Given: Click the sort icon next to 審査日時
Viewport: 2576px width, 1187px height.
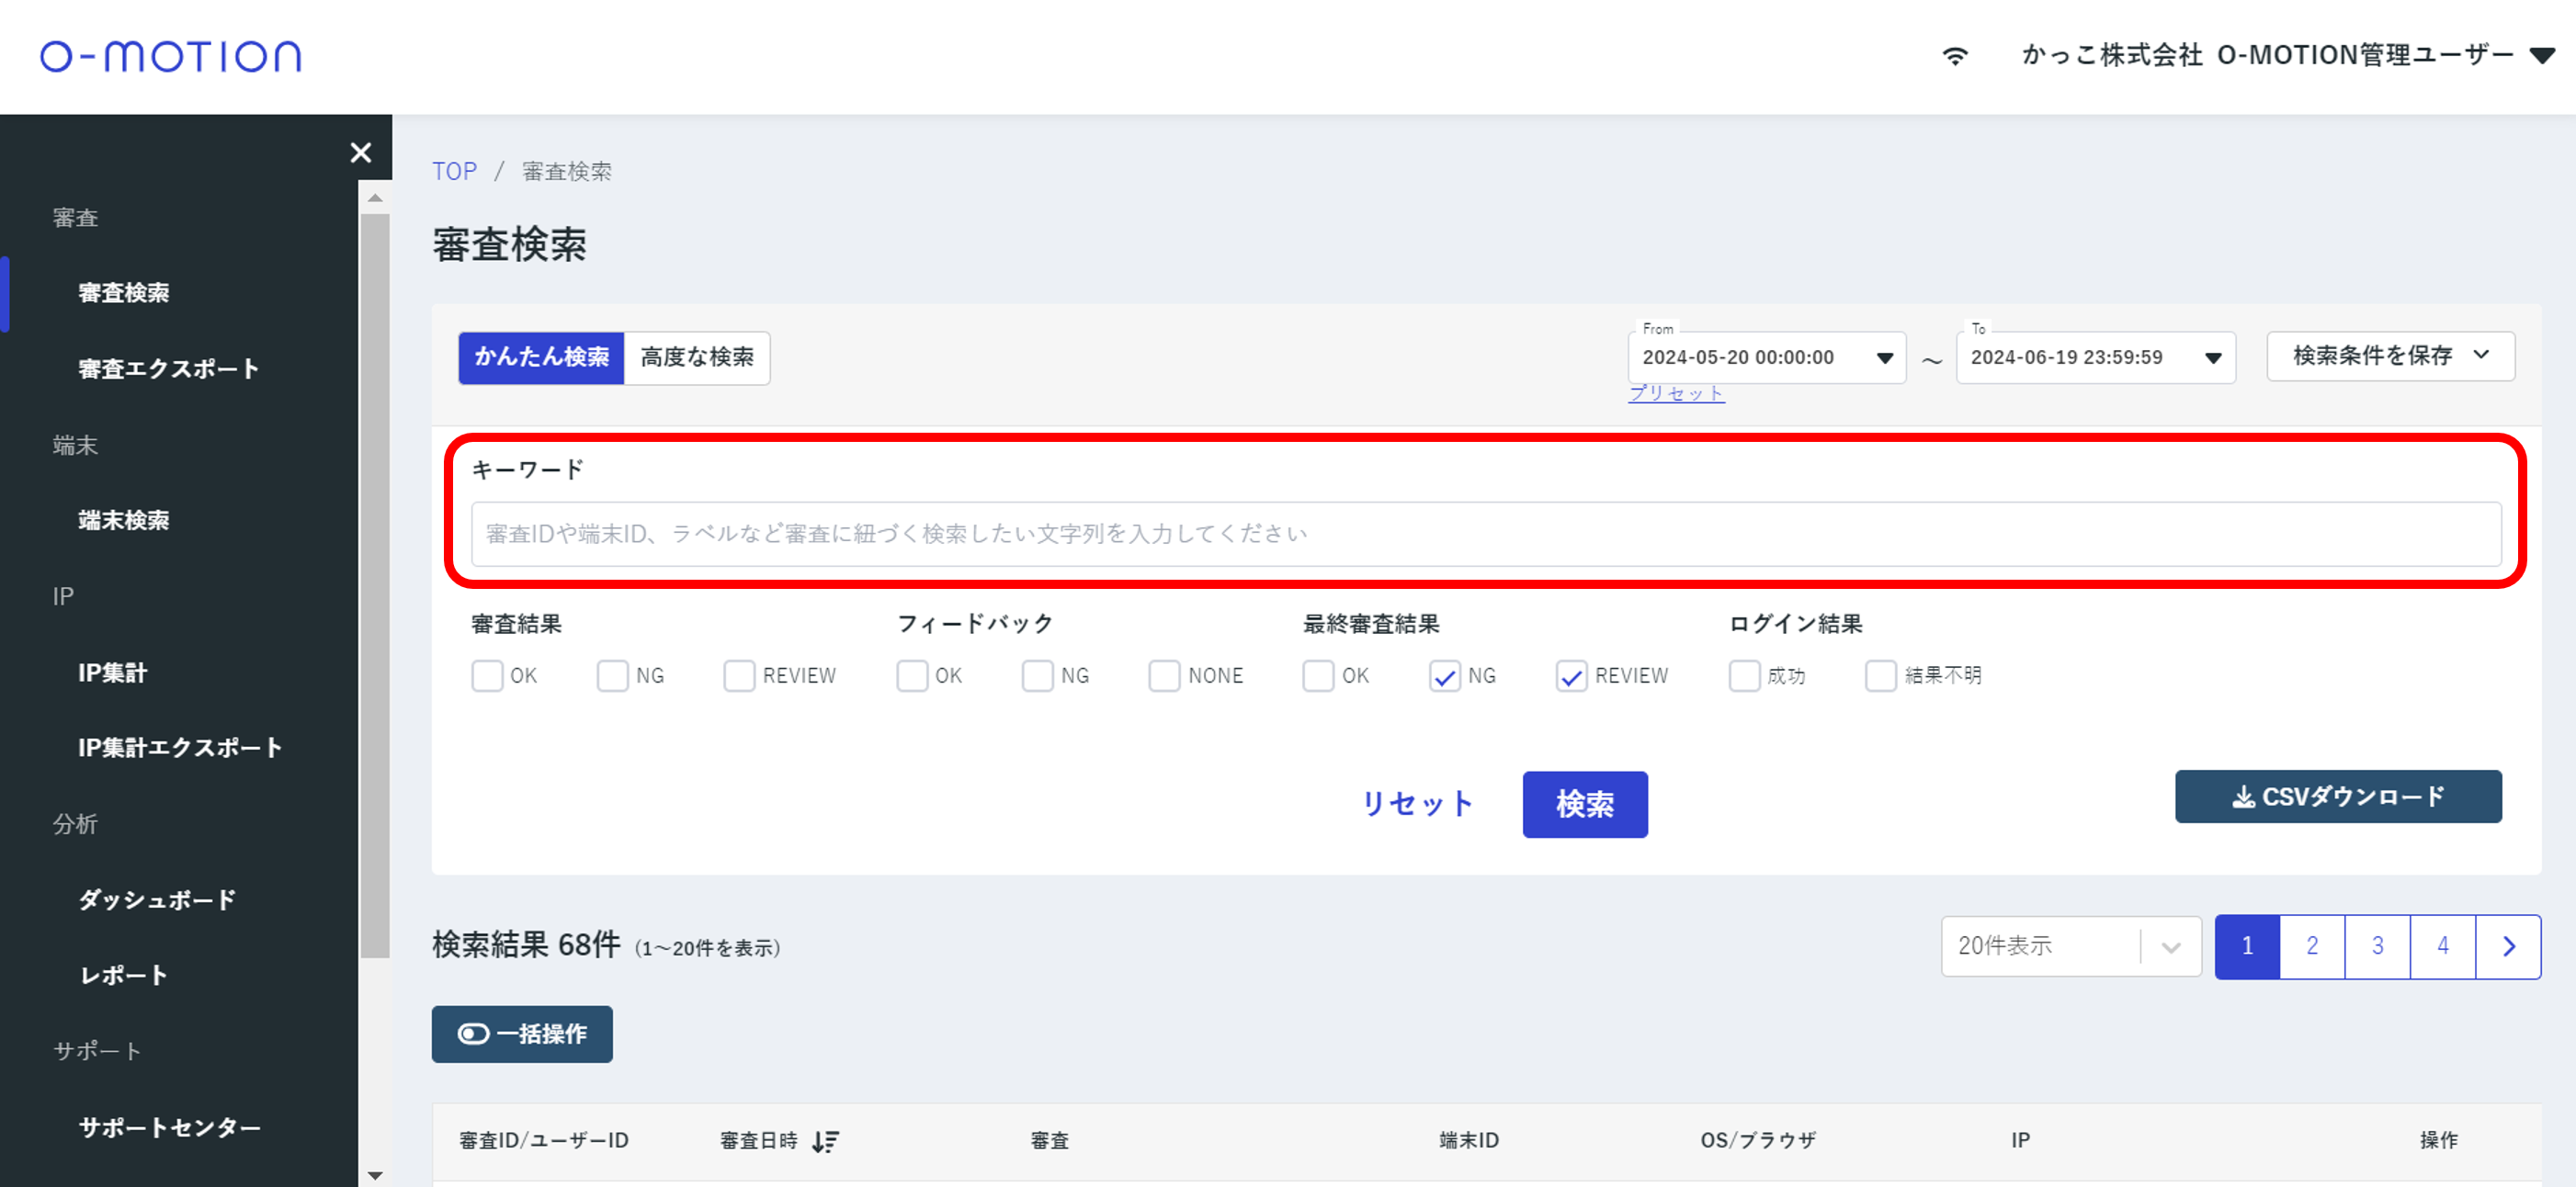Looking at the screenshot, I should point(825,1141).
